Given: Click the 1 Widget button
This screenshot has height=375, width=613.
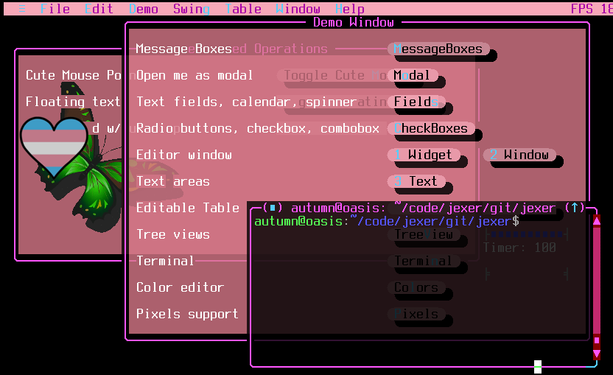Looking at the screenshot, I should pos(424,155).
